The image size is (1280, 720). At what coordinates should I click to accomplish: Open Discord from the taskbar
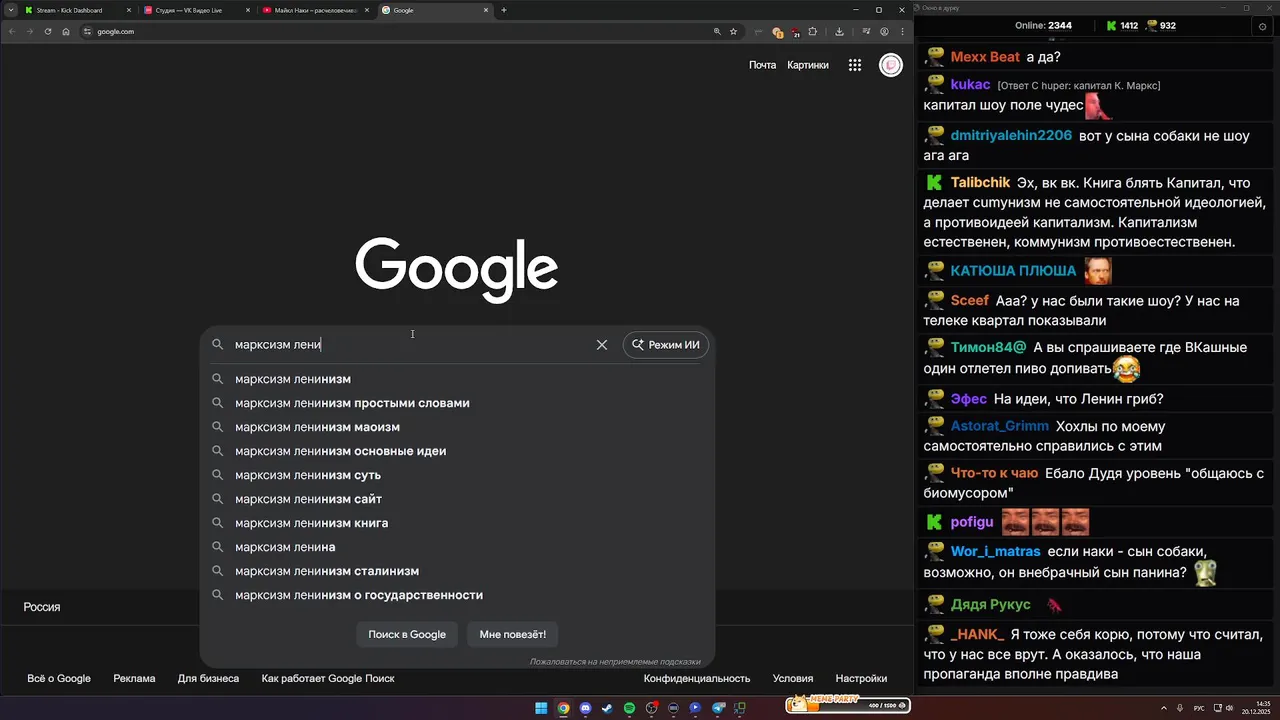(x=585, y=708)
